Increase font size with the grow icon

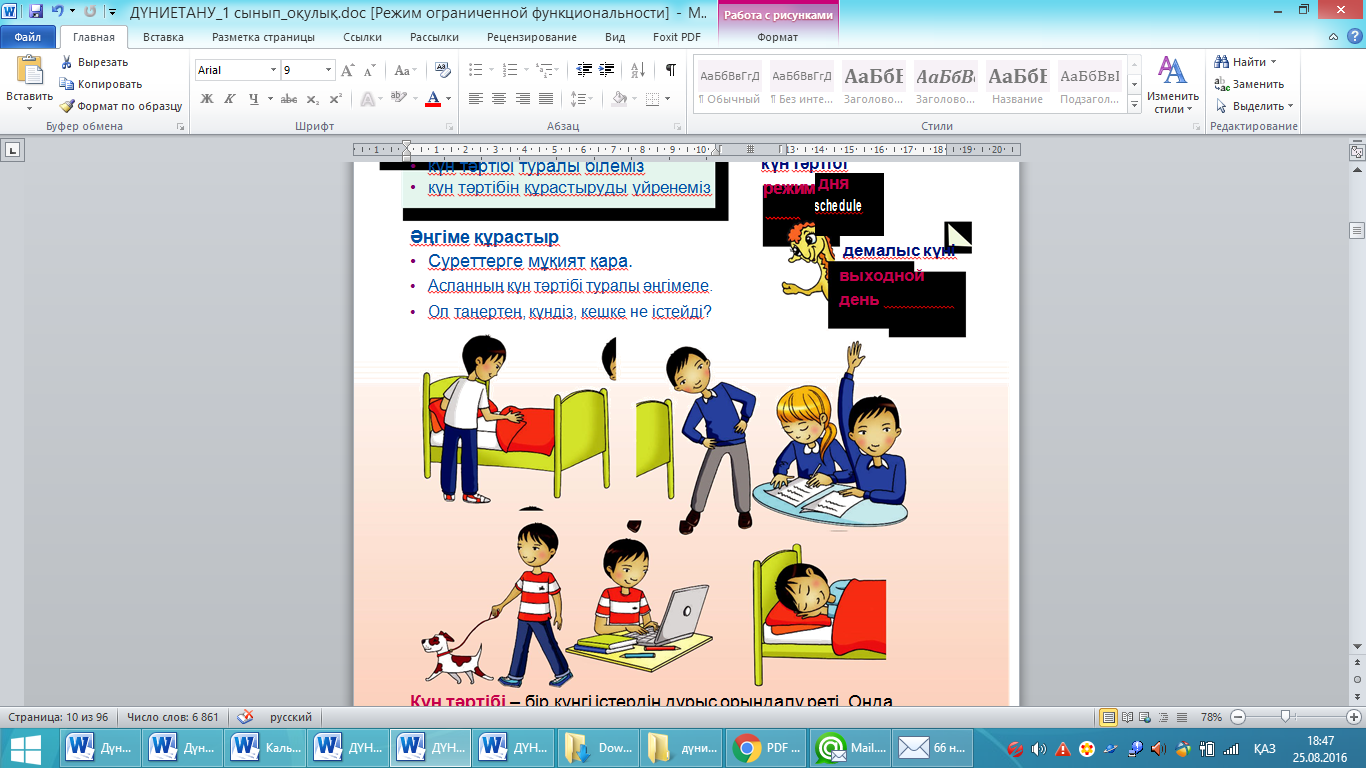pos(347,70)
